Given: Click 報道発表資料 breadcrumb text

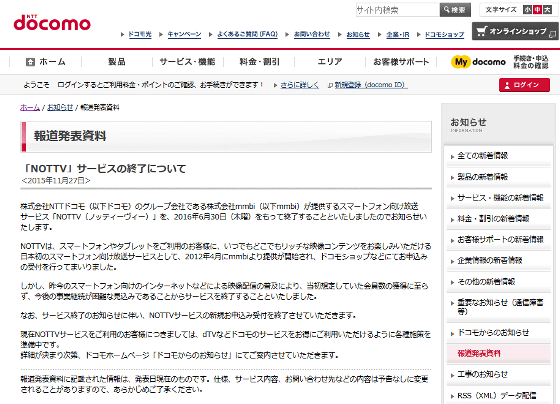Looking at the screenshot, I should pyautogui.click(x=100, y=107).
